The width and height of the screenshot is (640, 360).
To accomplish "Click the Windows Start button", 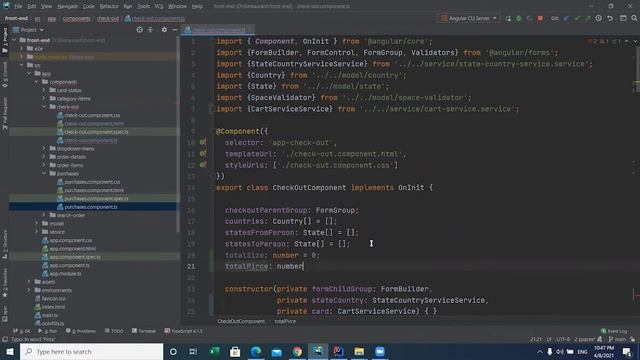I will click(x=10, y=351).
